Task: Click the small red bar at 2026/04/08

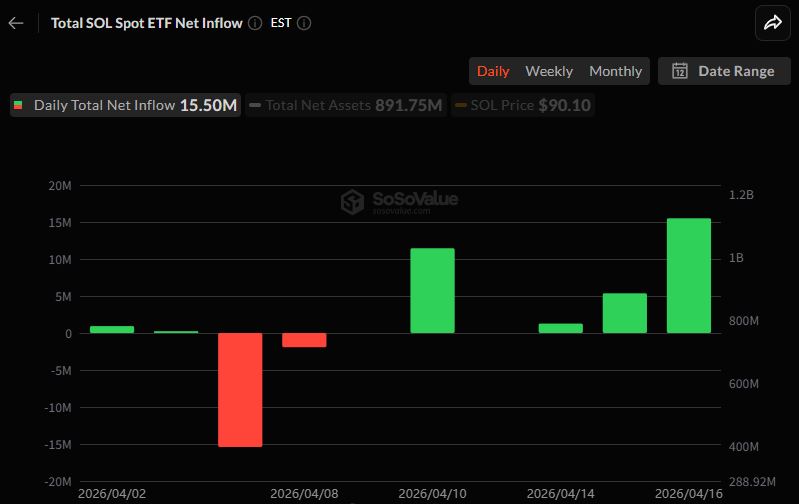Action: 304,340
